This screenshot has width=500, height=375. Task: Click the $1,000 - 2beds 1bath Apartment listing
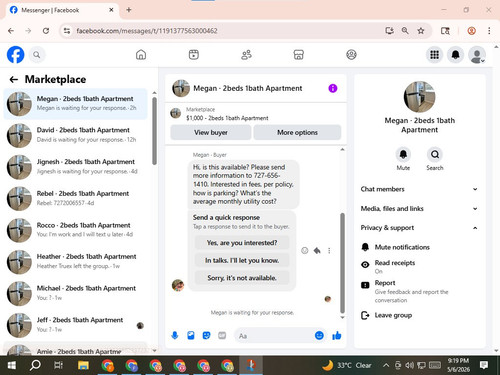pos(227,118)
